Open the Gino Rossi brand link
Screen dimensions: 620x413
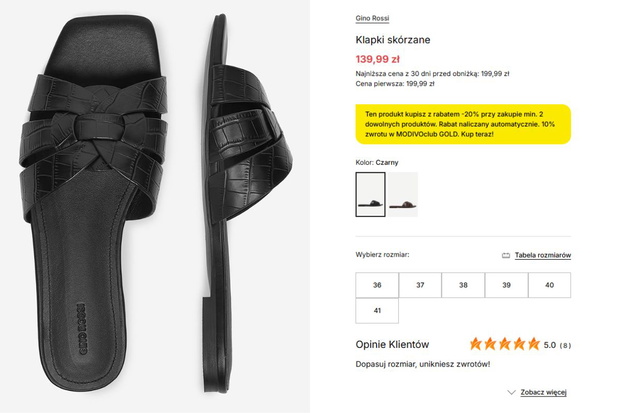click(372, 18)
